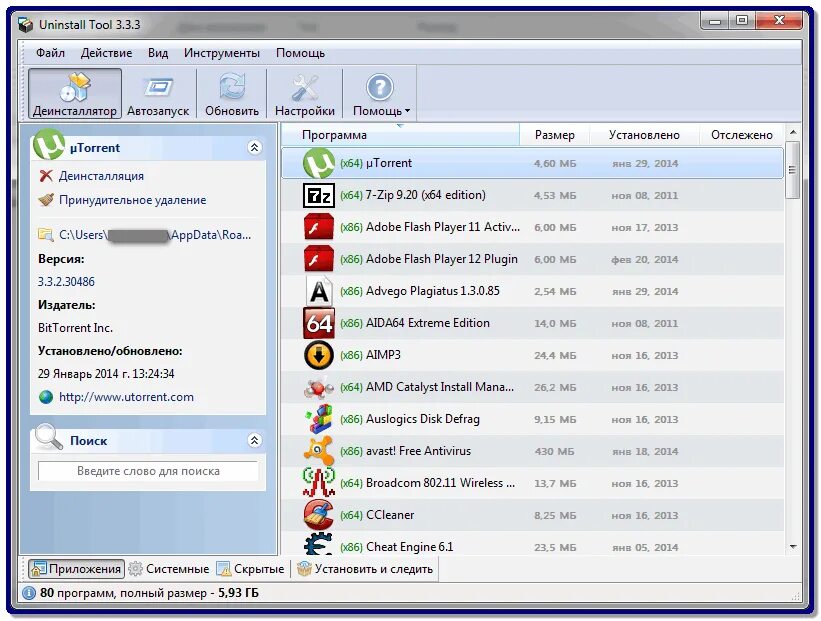Viewport: 821px width, 621px height.
Task: Click the Cheat Engine 6.1 icon
Action: coord(318,545)
